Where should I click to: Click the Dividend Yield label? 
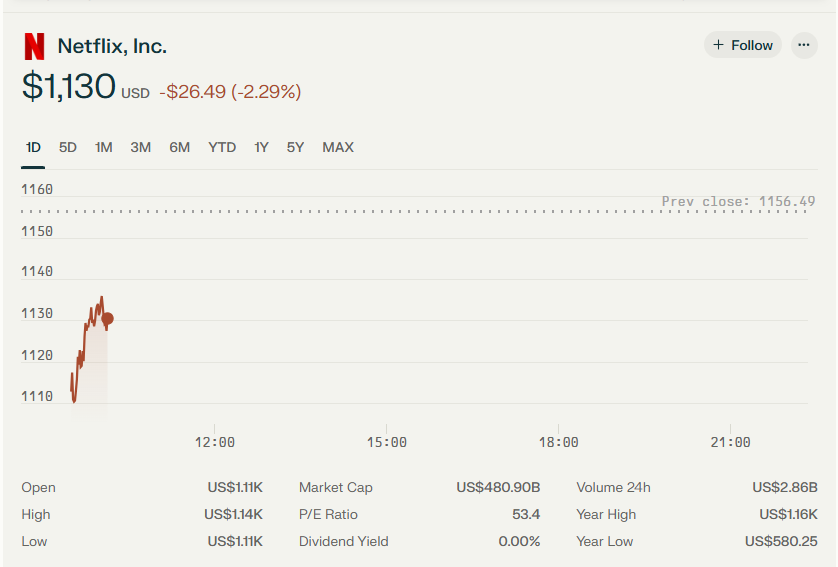(x=344, y=541)
